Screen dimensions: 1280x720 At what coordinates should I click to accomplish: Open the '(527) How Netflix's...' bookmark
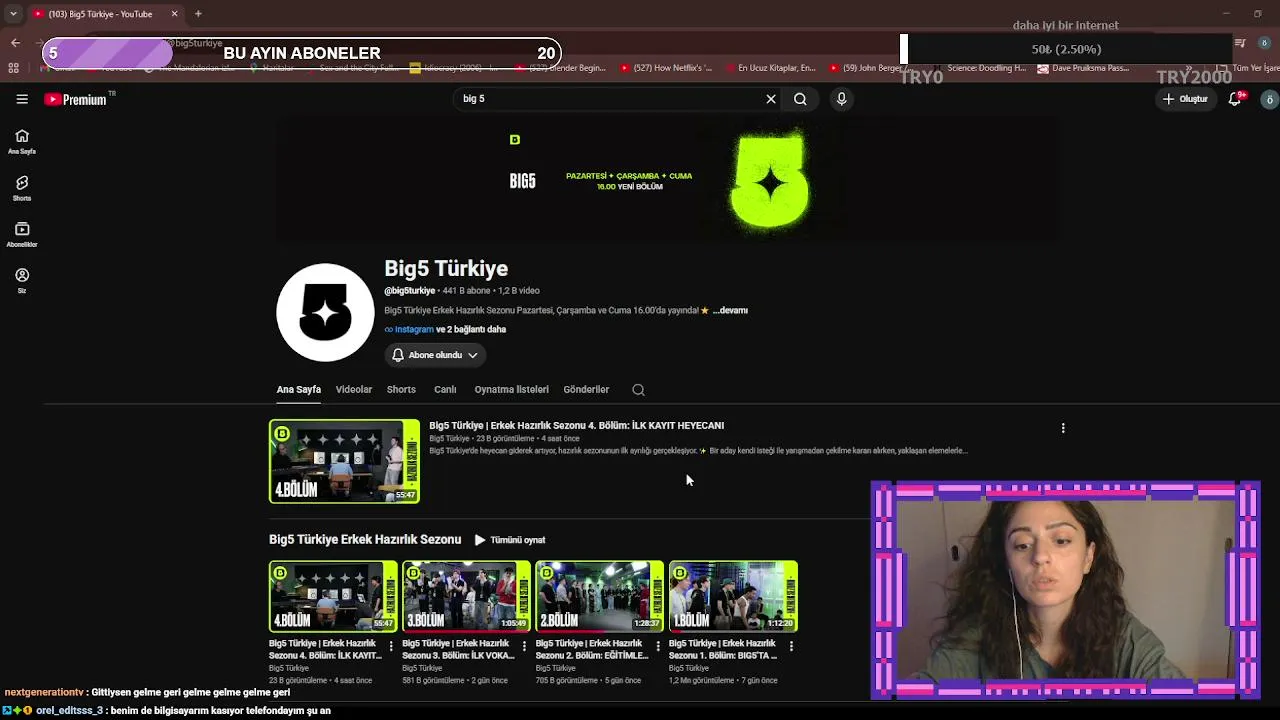(667, 68)
